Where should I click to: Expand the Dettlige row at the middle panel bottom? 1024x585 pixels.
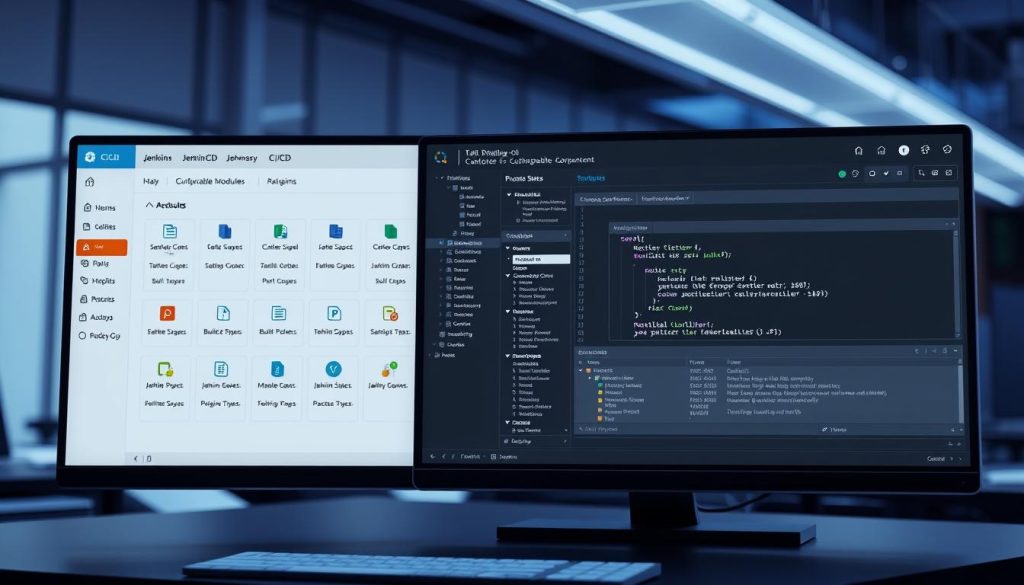point(536,442)
